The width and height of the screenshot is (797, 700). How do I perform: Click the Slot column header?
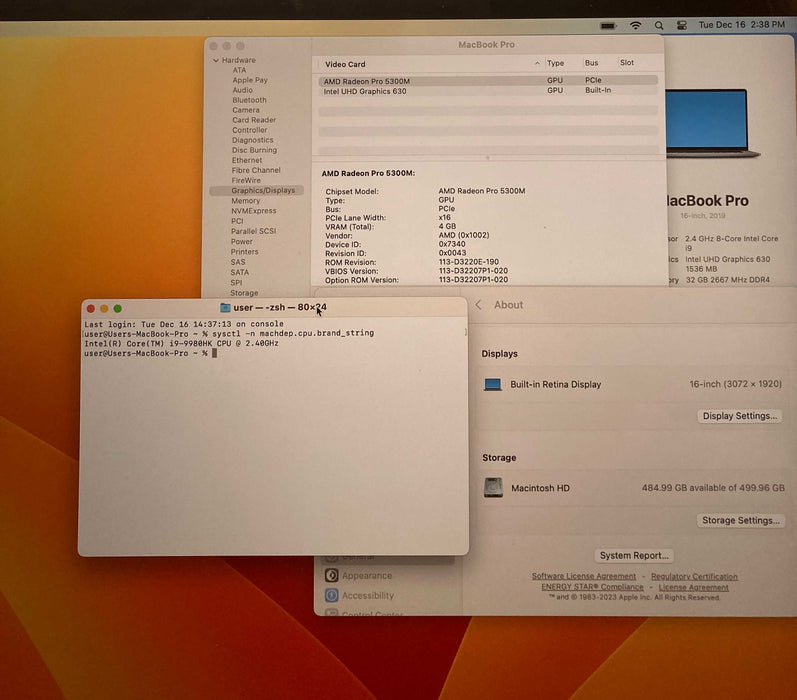coord(627,63)
